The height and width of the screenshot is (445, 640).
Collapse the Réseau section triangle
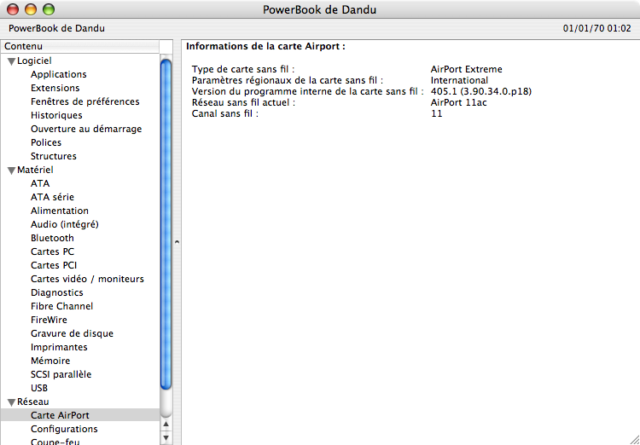(x=11, y=402)
